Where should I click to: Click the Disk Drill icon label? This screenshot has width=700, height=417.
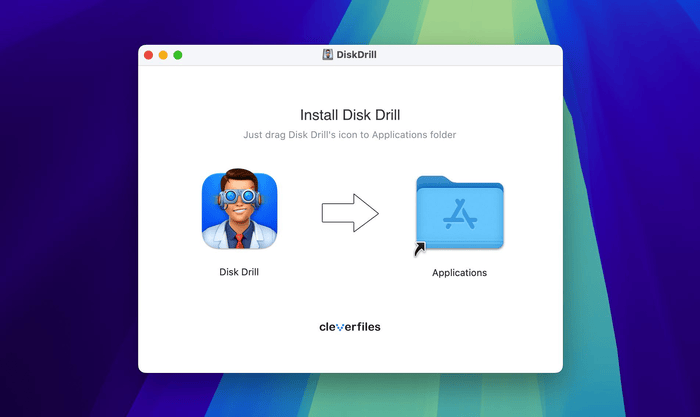click(x=239, y=272)
